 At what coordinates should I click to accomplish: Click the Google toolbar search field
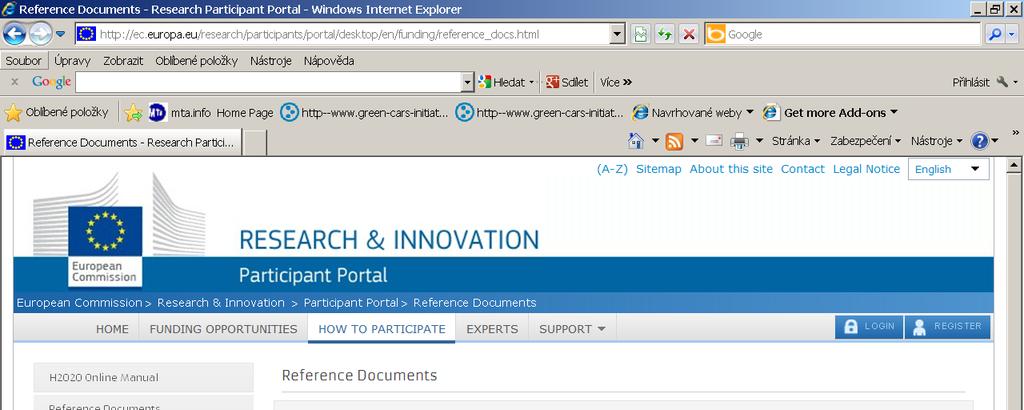(x=268, y=82)
